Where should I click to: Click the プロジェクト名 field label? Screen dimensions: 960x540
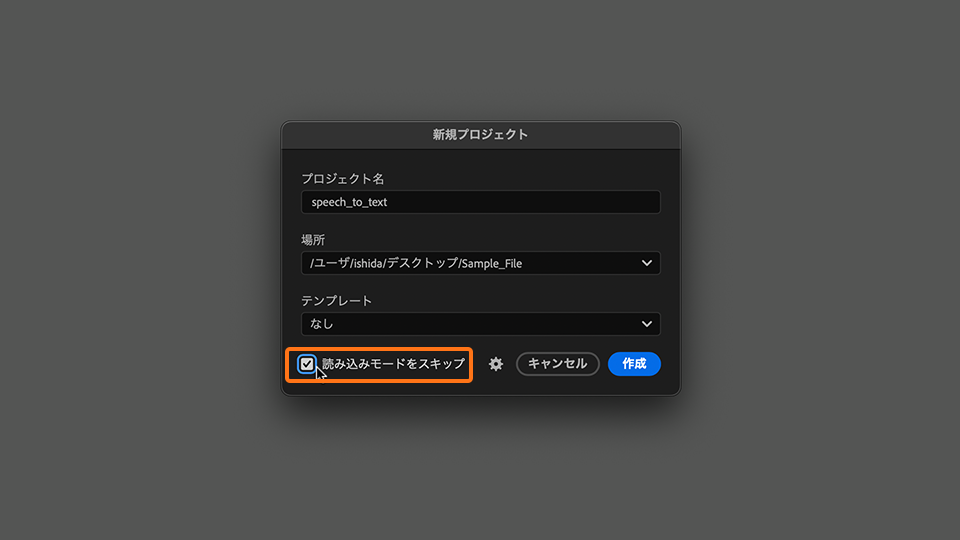[x=343, y=179]
